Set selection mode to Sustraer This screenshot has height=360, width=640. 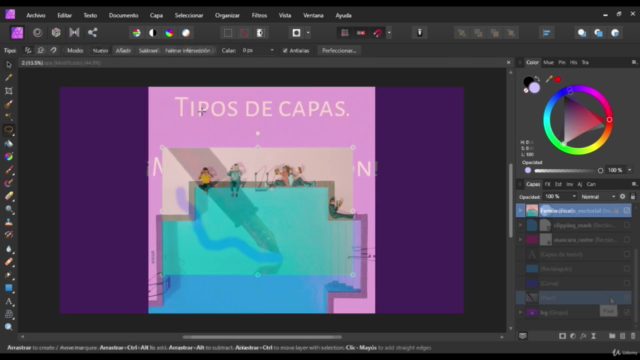148,51
